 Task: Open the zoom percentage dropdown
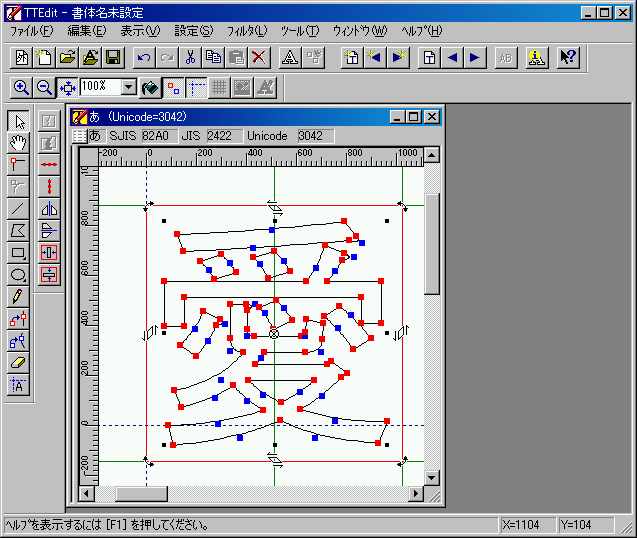[x=129, y=87]
